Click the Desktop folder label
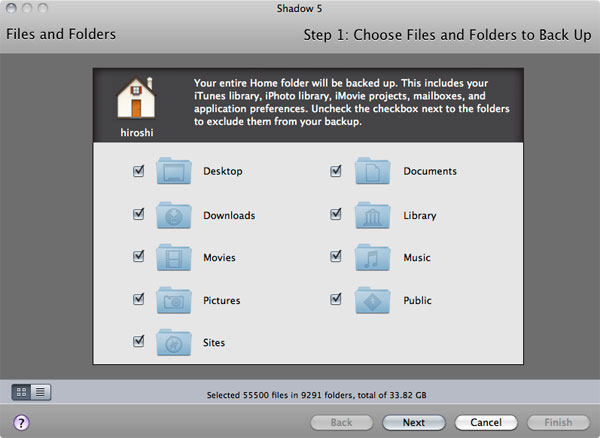This screenshot has width=600, height=438. pyautogui.click(x=223, y=171)
